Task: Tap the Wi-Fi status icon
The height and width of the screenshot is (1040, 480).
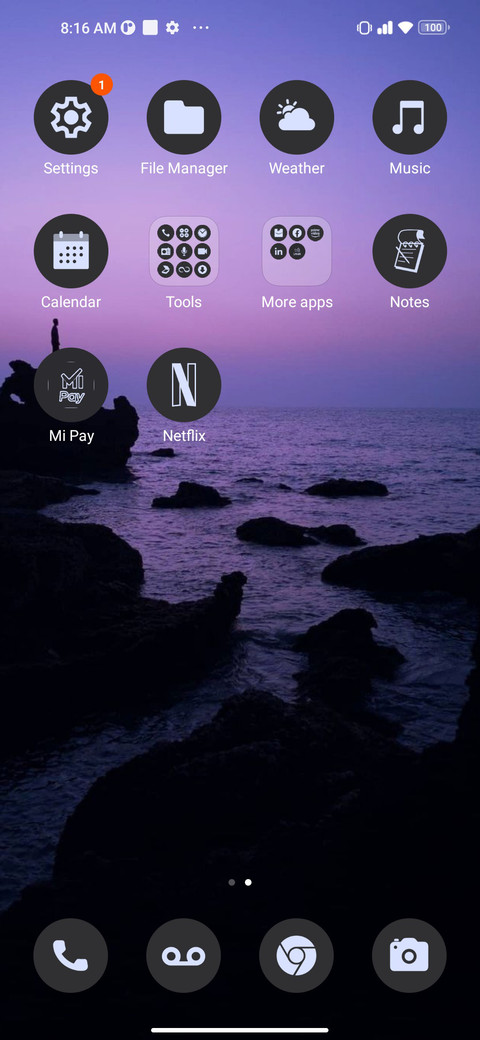Action: coord(406,28)
